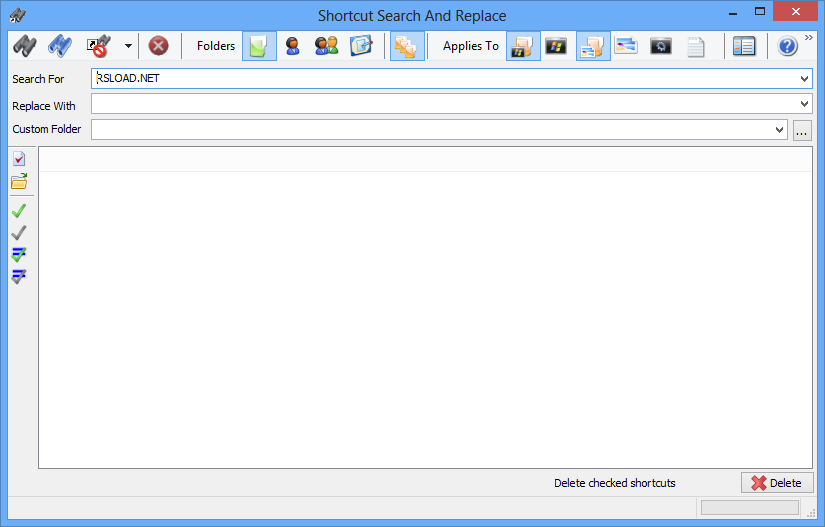Click inside the Replace With text field
Viewport: 825px width, 527px height.
(x=440, y=104)
